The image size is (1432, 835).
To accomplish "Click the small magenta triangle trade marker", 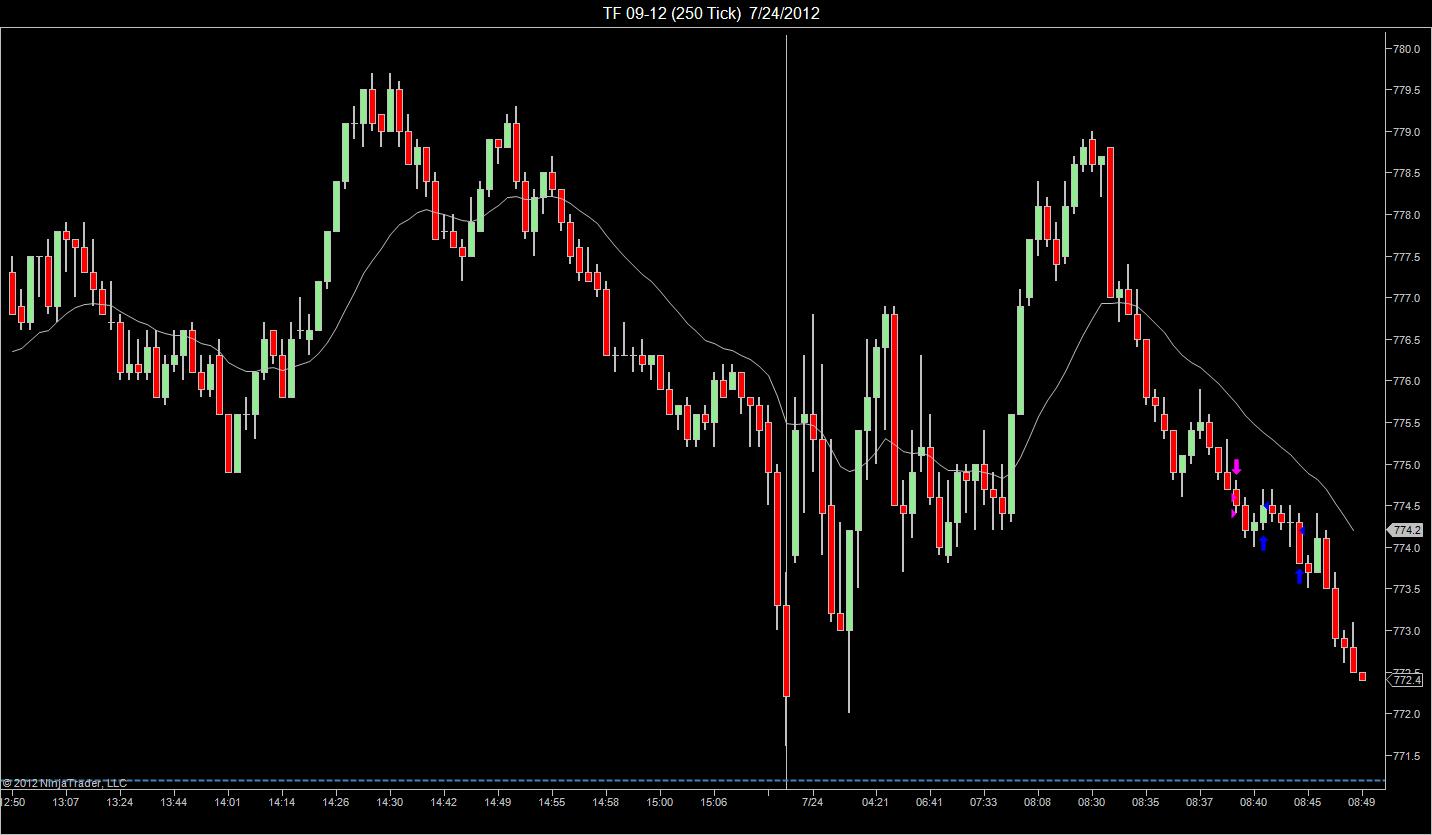I will click(1234, 513).
